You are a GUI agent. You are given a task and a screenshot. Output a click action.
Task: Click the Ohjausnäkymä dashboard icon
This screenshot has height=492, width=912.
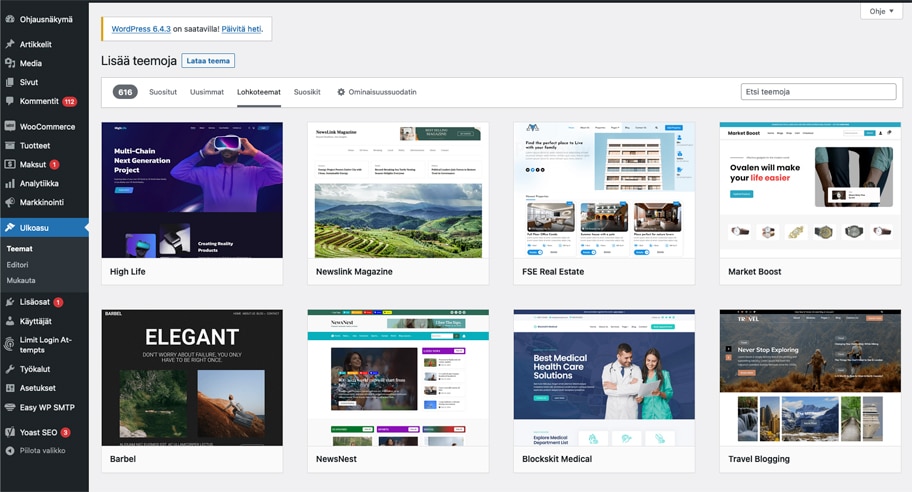10,18
